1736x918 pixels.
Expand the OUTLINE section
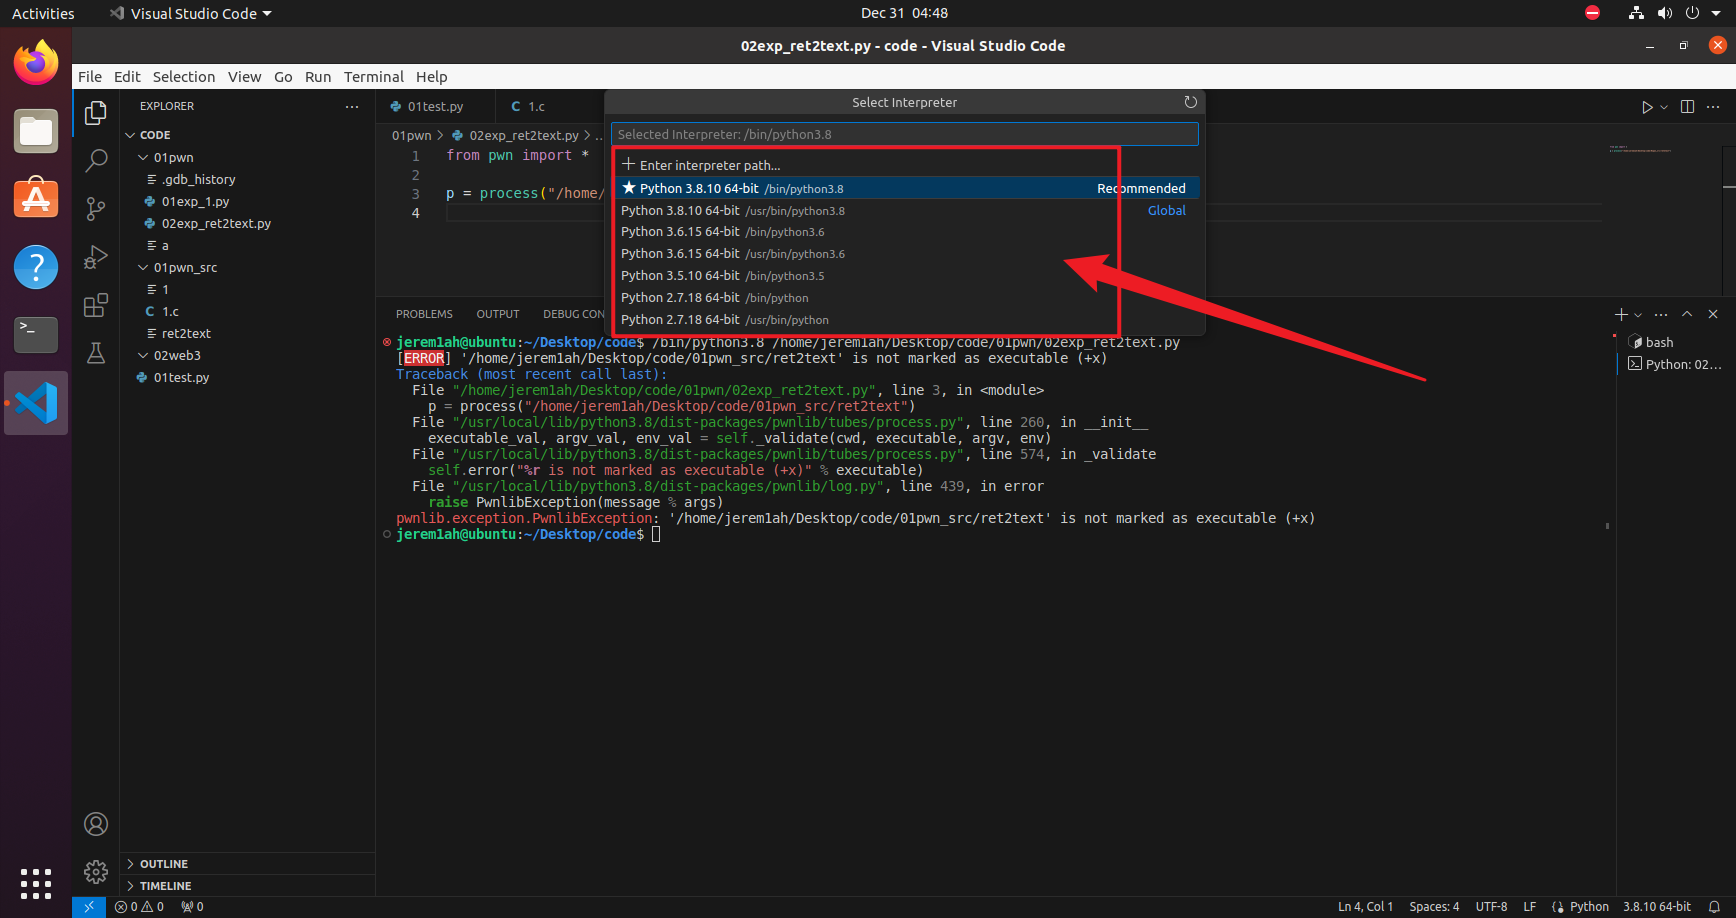[x=163, y=864]
